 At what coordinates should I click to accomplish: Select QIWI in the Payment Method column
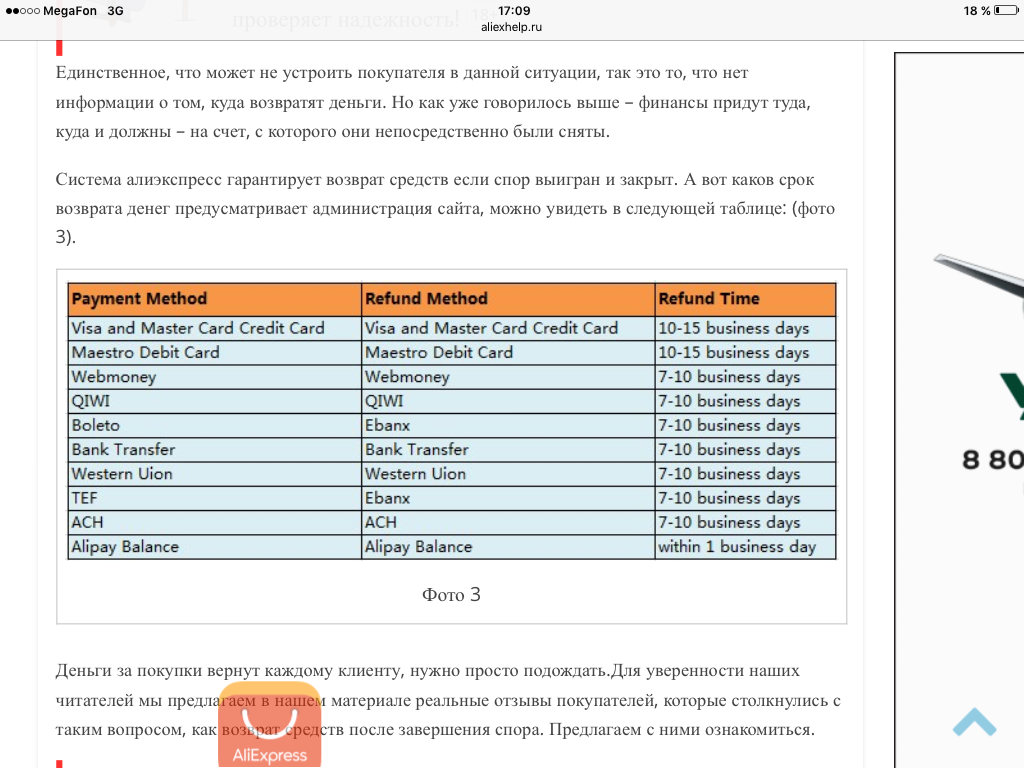click(215, 401)
